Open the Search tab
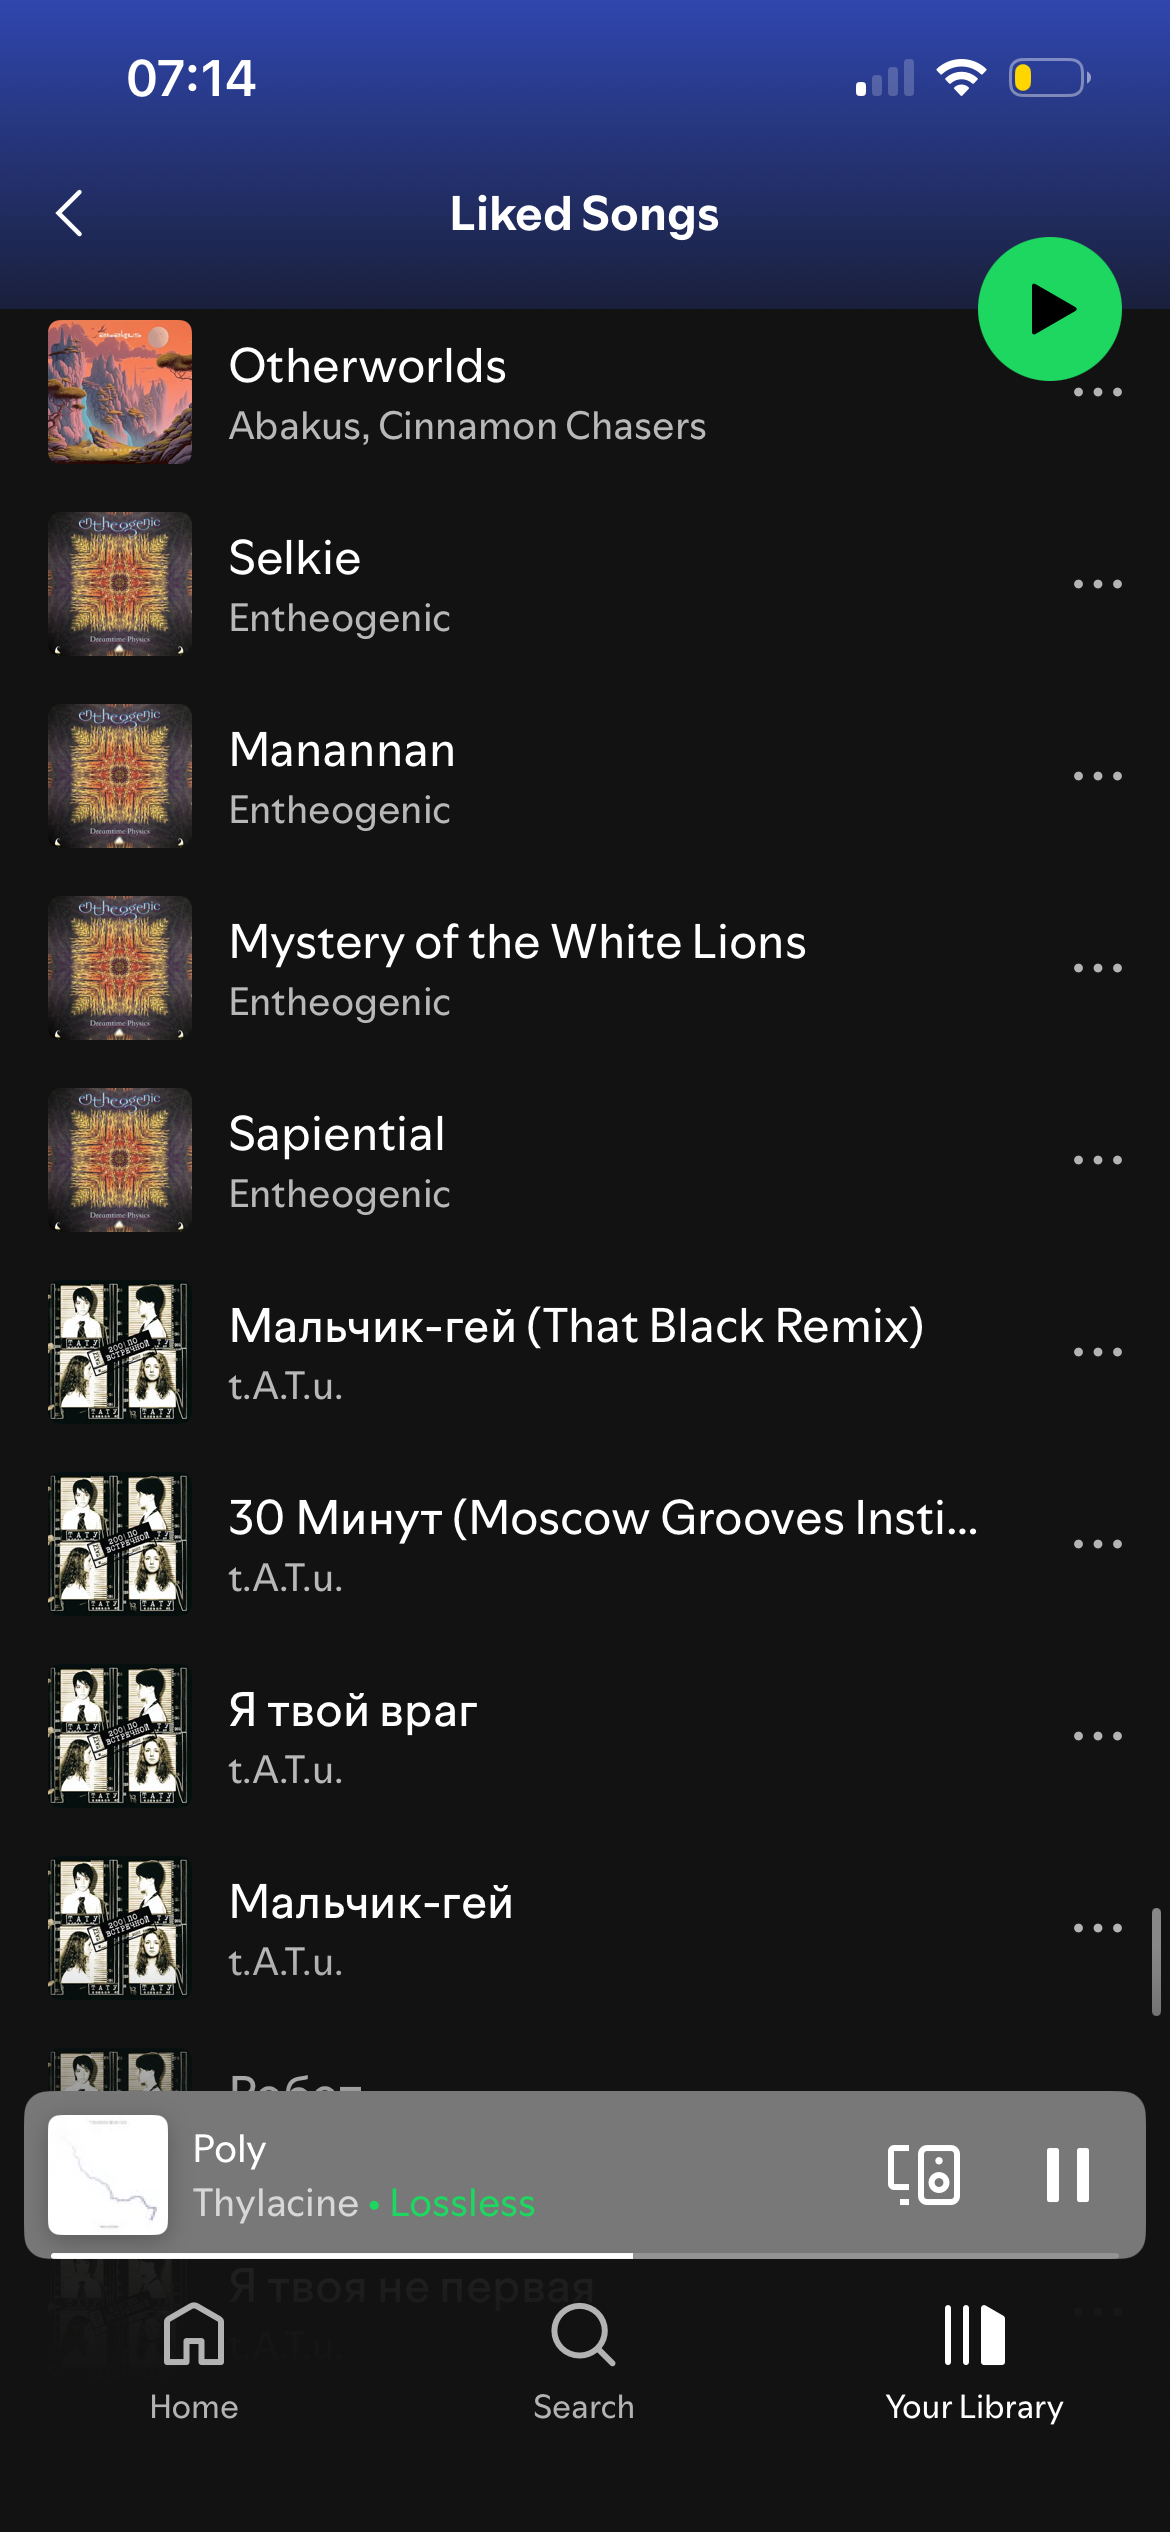This screenshot has height=2532, width=1170. click(584, 2361)
